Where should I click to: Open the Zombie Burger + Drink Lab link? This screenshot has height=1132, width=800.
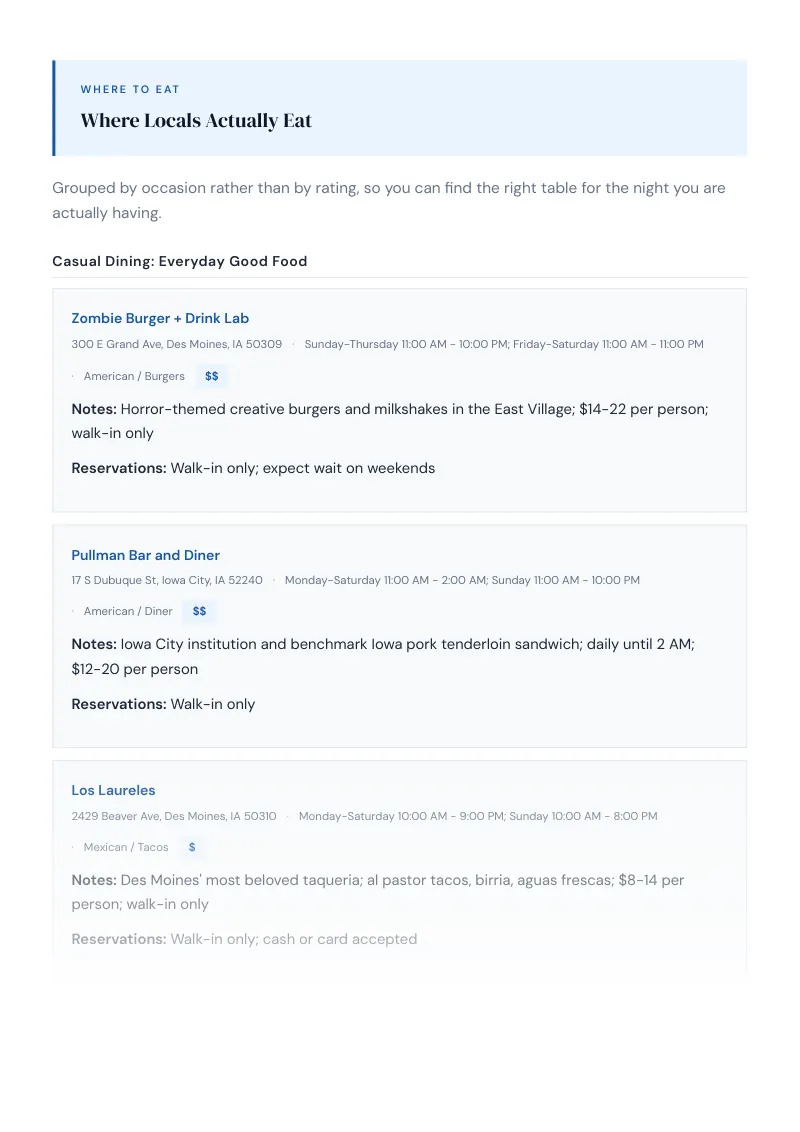(x=160, y=318)
